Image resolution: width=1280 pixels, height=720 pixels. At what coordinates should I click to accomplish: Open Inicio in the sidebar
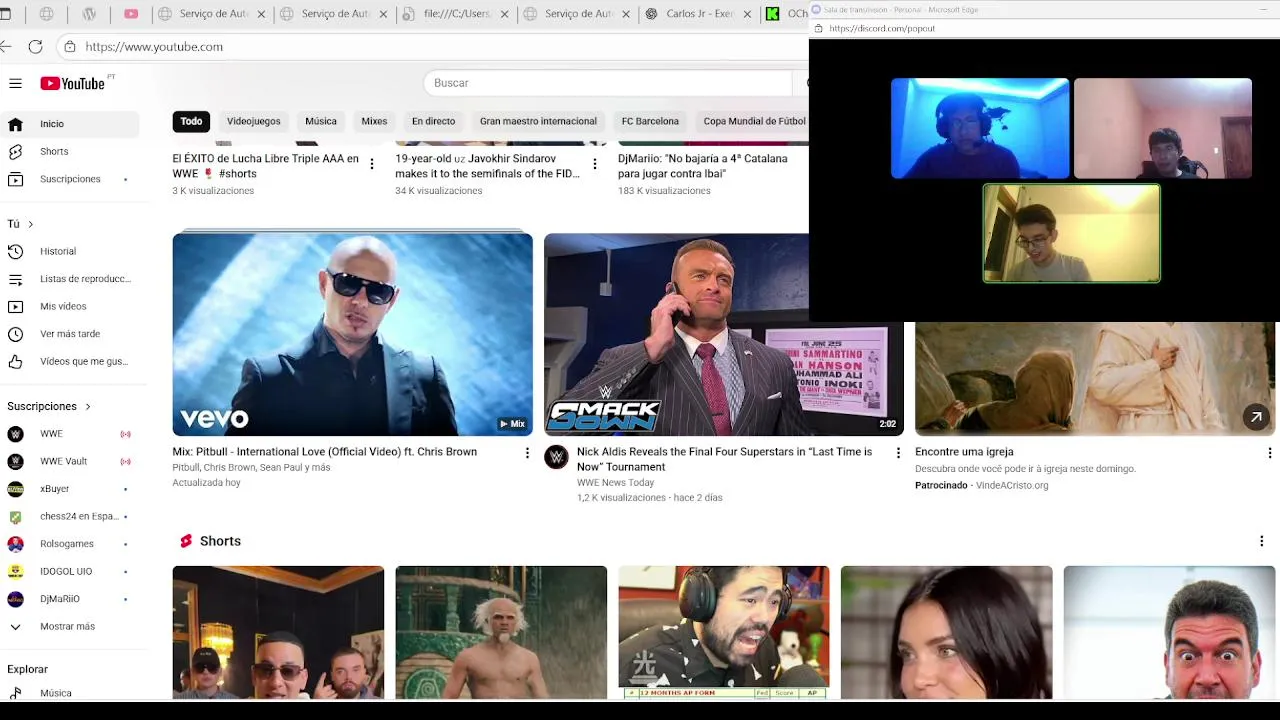pos(70,124)
